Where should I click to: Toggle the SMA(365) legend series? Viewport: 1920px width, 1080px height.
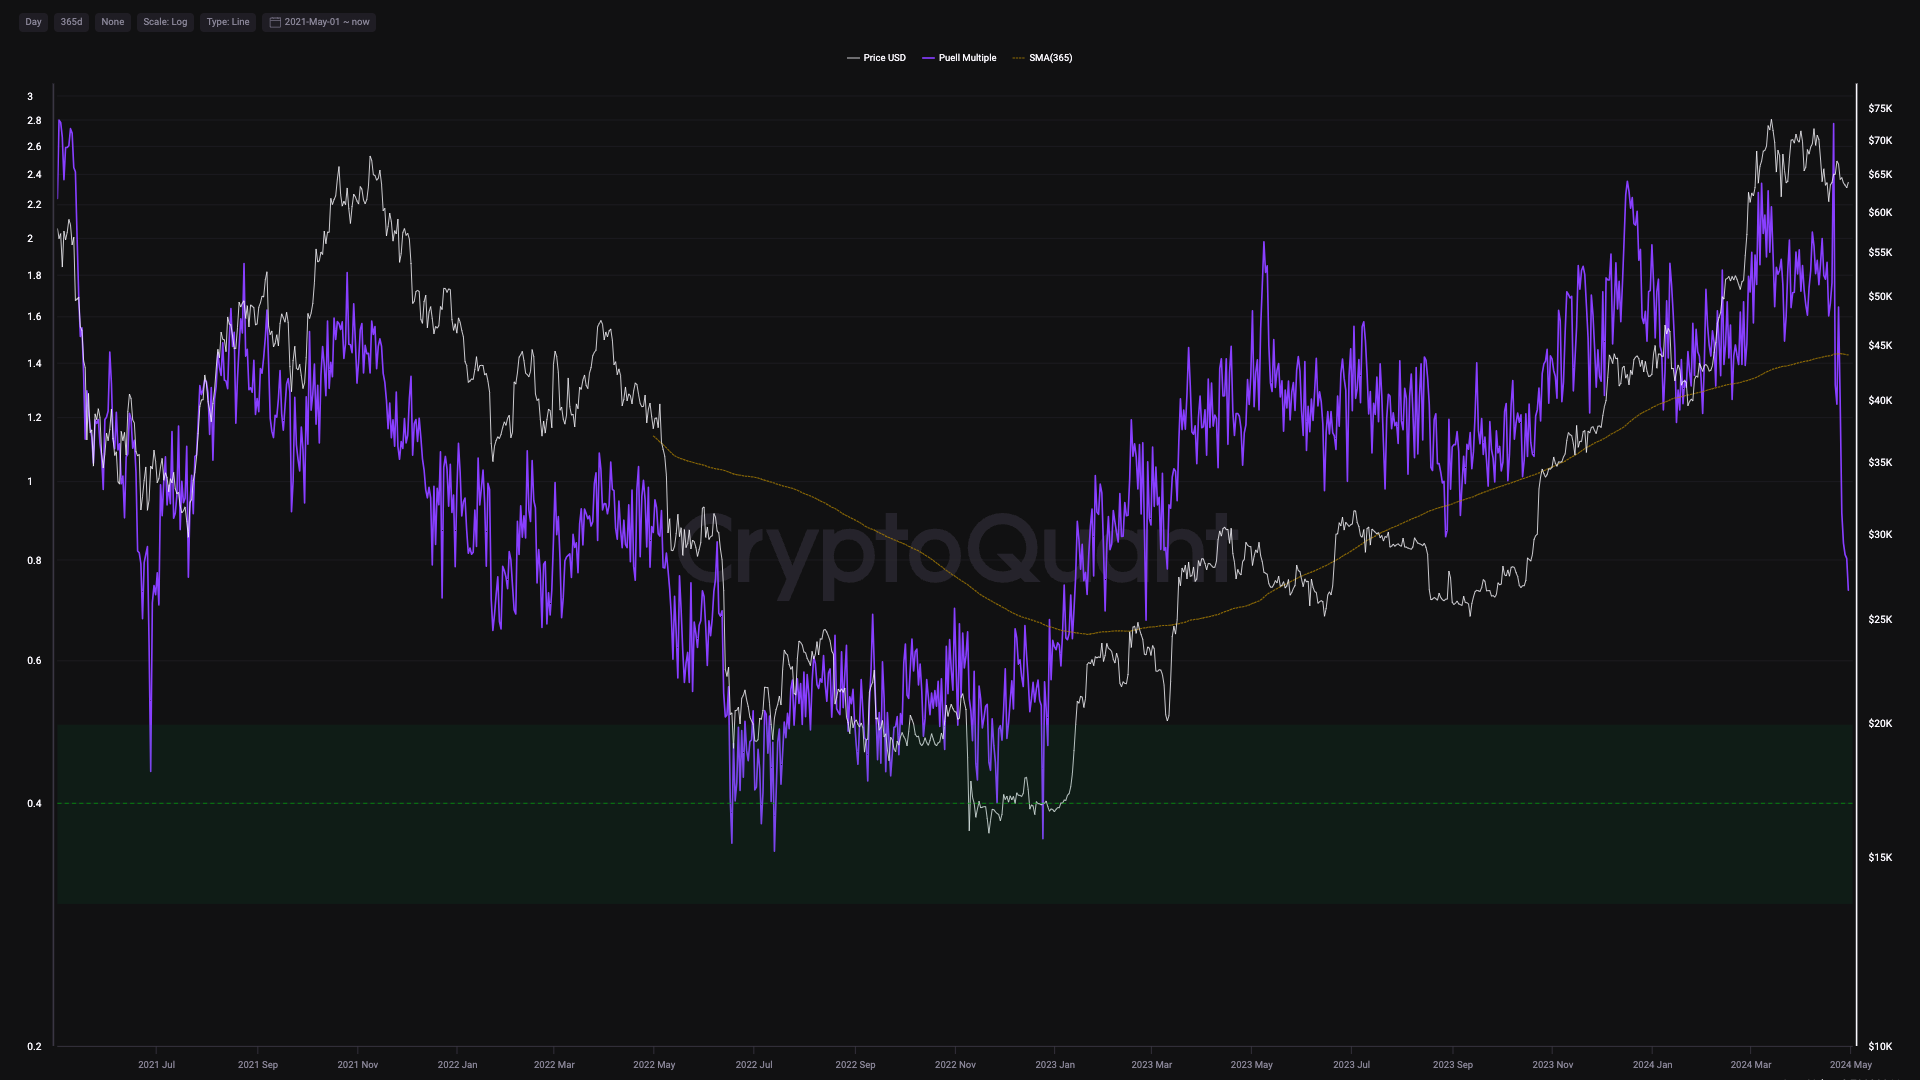tap(1050, 58)
